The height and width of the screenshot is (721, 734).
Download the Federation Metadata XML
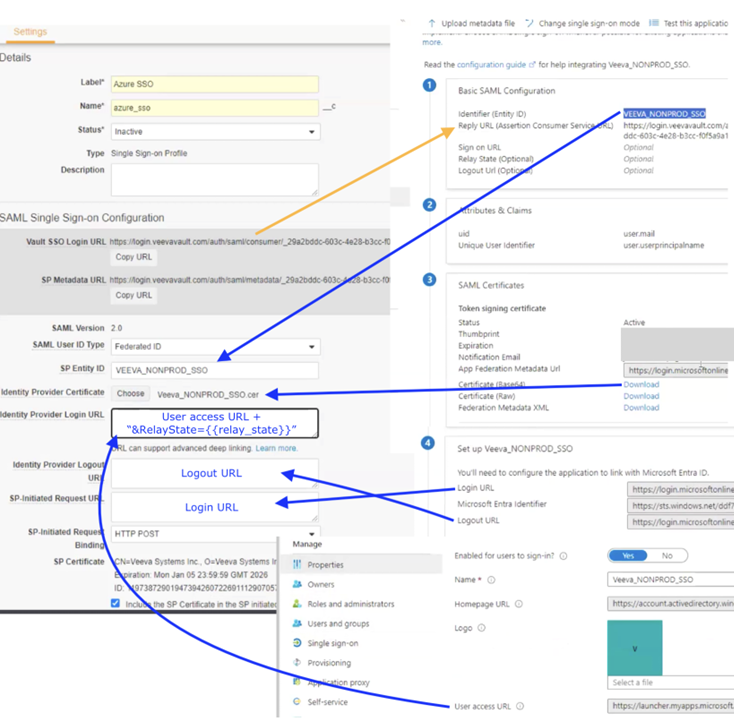[641, 408]
